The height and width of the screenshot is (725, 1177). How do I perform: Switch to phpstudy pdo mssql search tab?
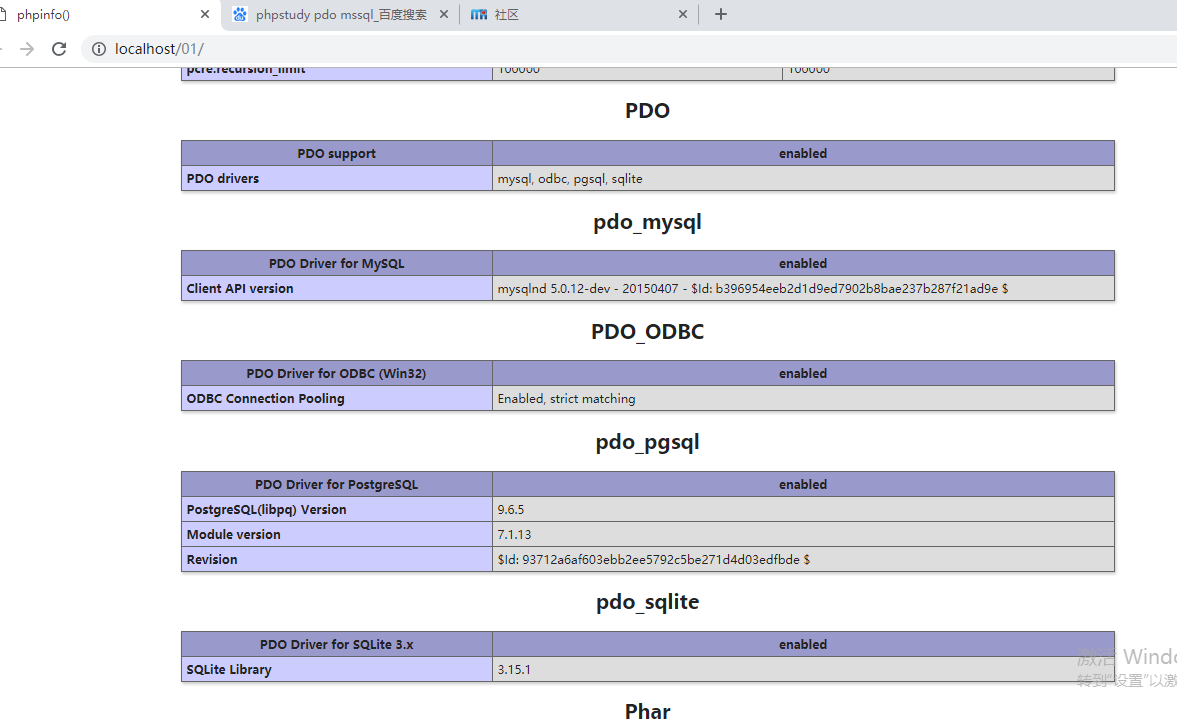coord(342,14)
